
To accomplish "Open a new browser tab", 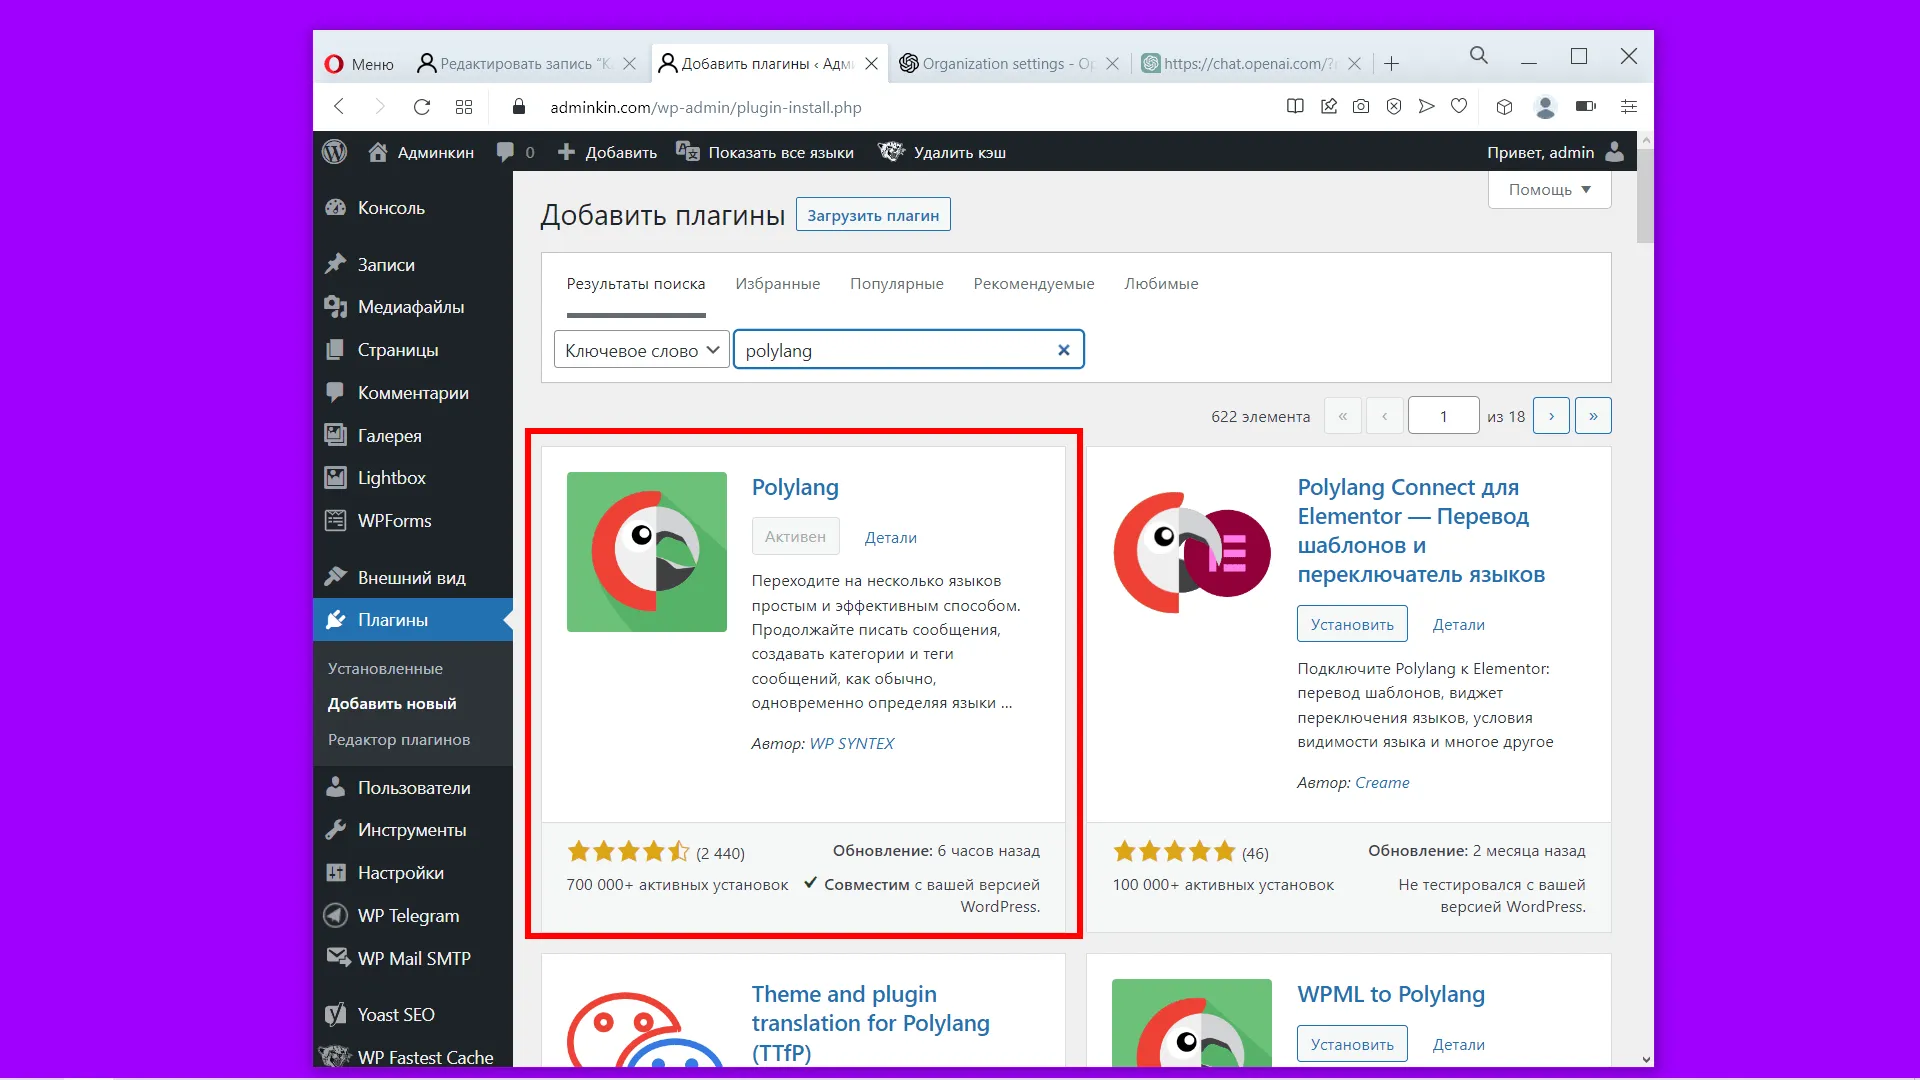I will [x=1391, y=64].
